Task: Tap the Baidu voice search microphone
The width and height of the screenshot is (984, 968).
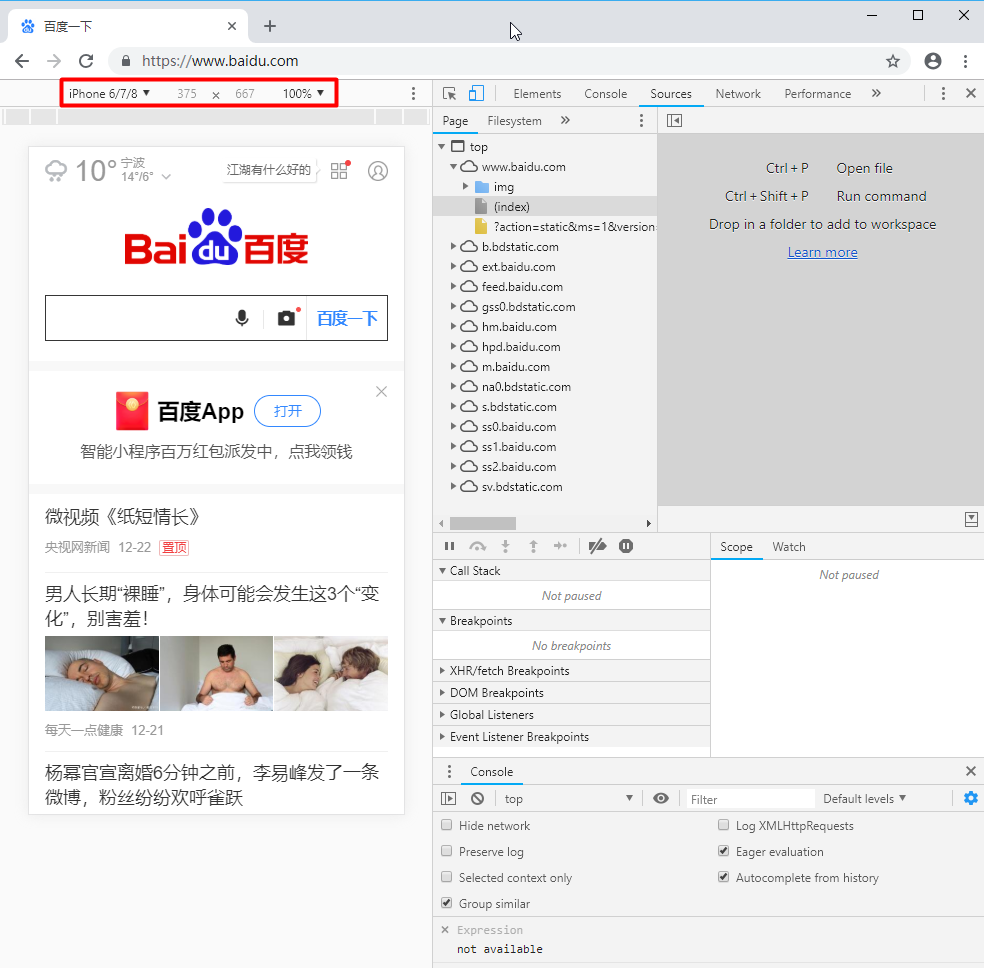Action: click(x=242, y=318)
